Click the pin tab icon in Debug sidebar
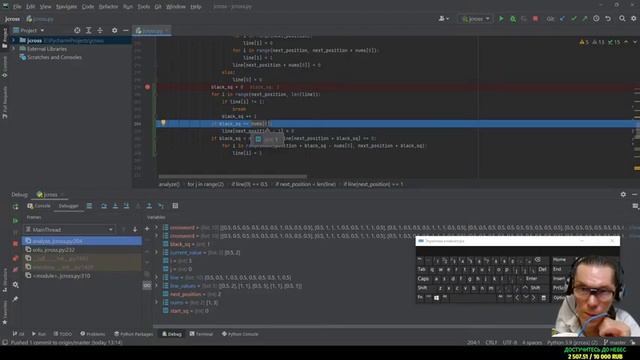Image resolution: width=640 pixels, height=360 pixels. click(16, 299)
